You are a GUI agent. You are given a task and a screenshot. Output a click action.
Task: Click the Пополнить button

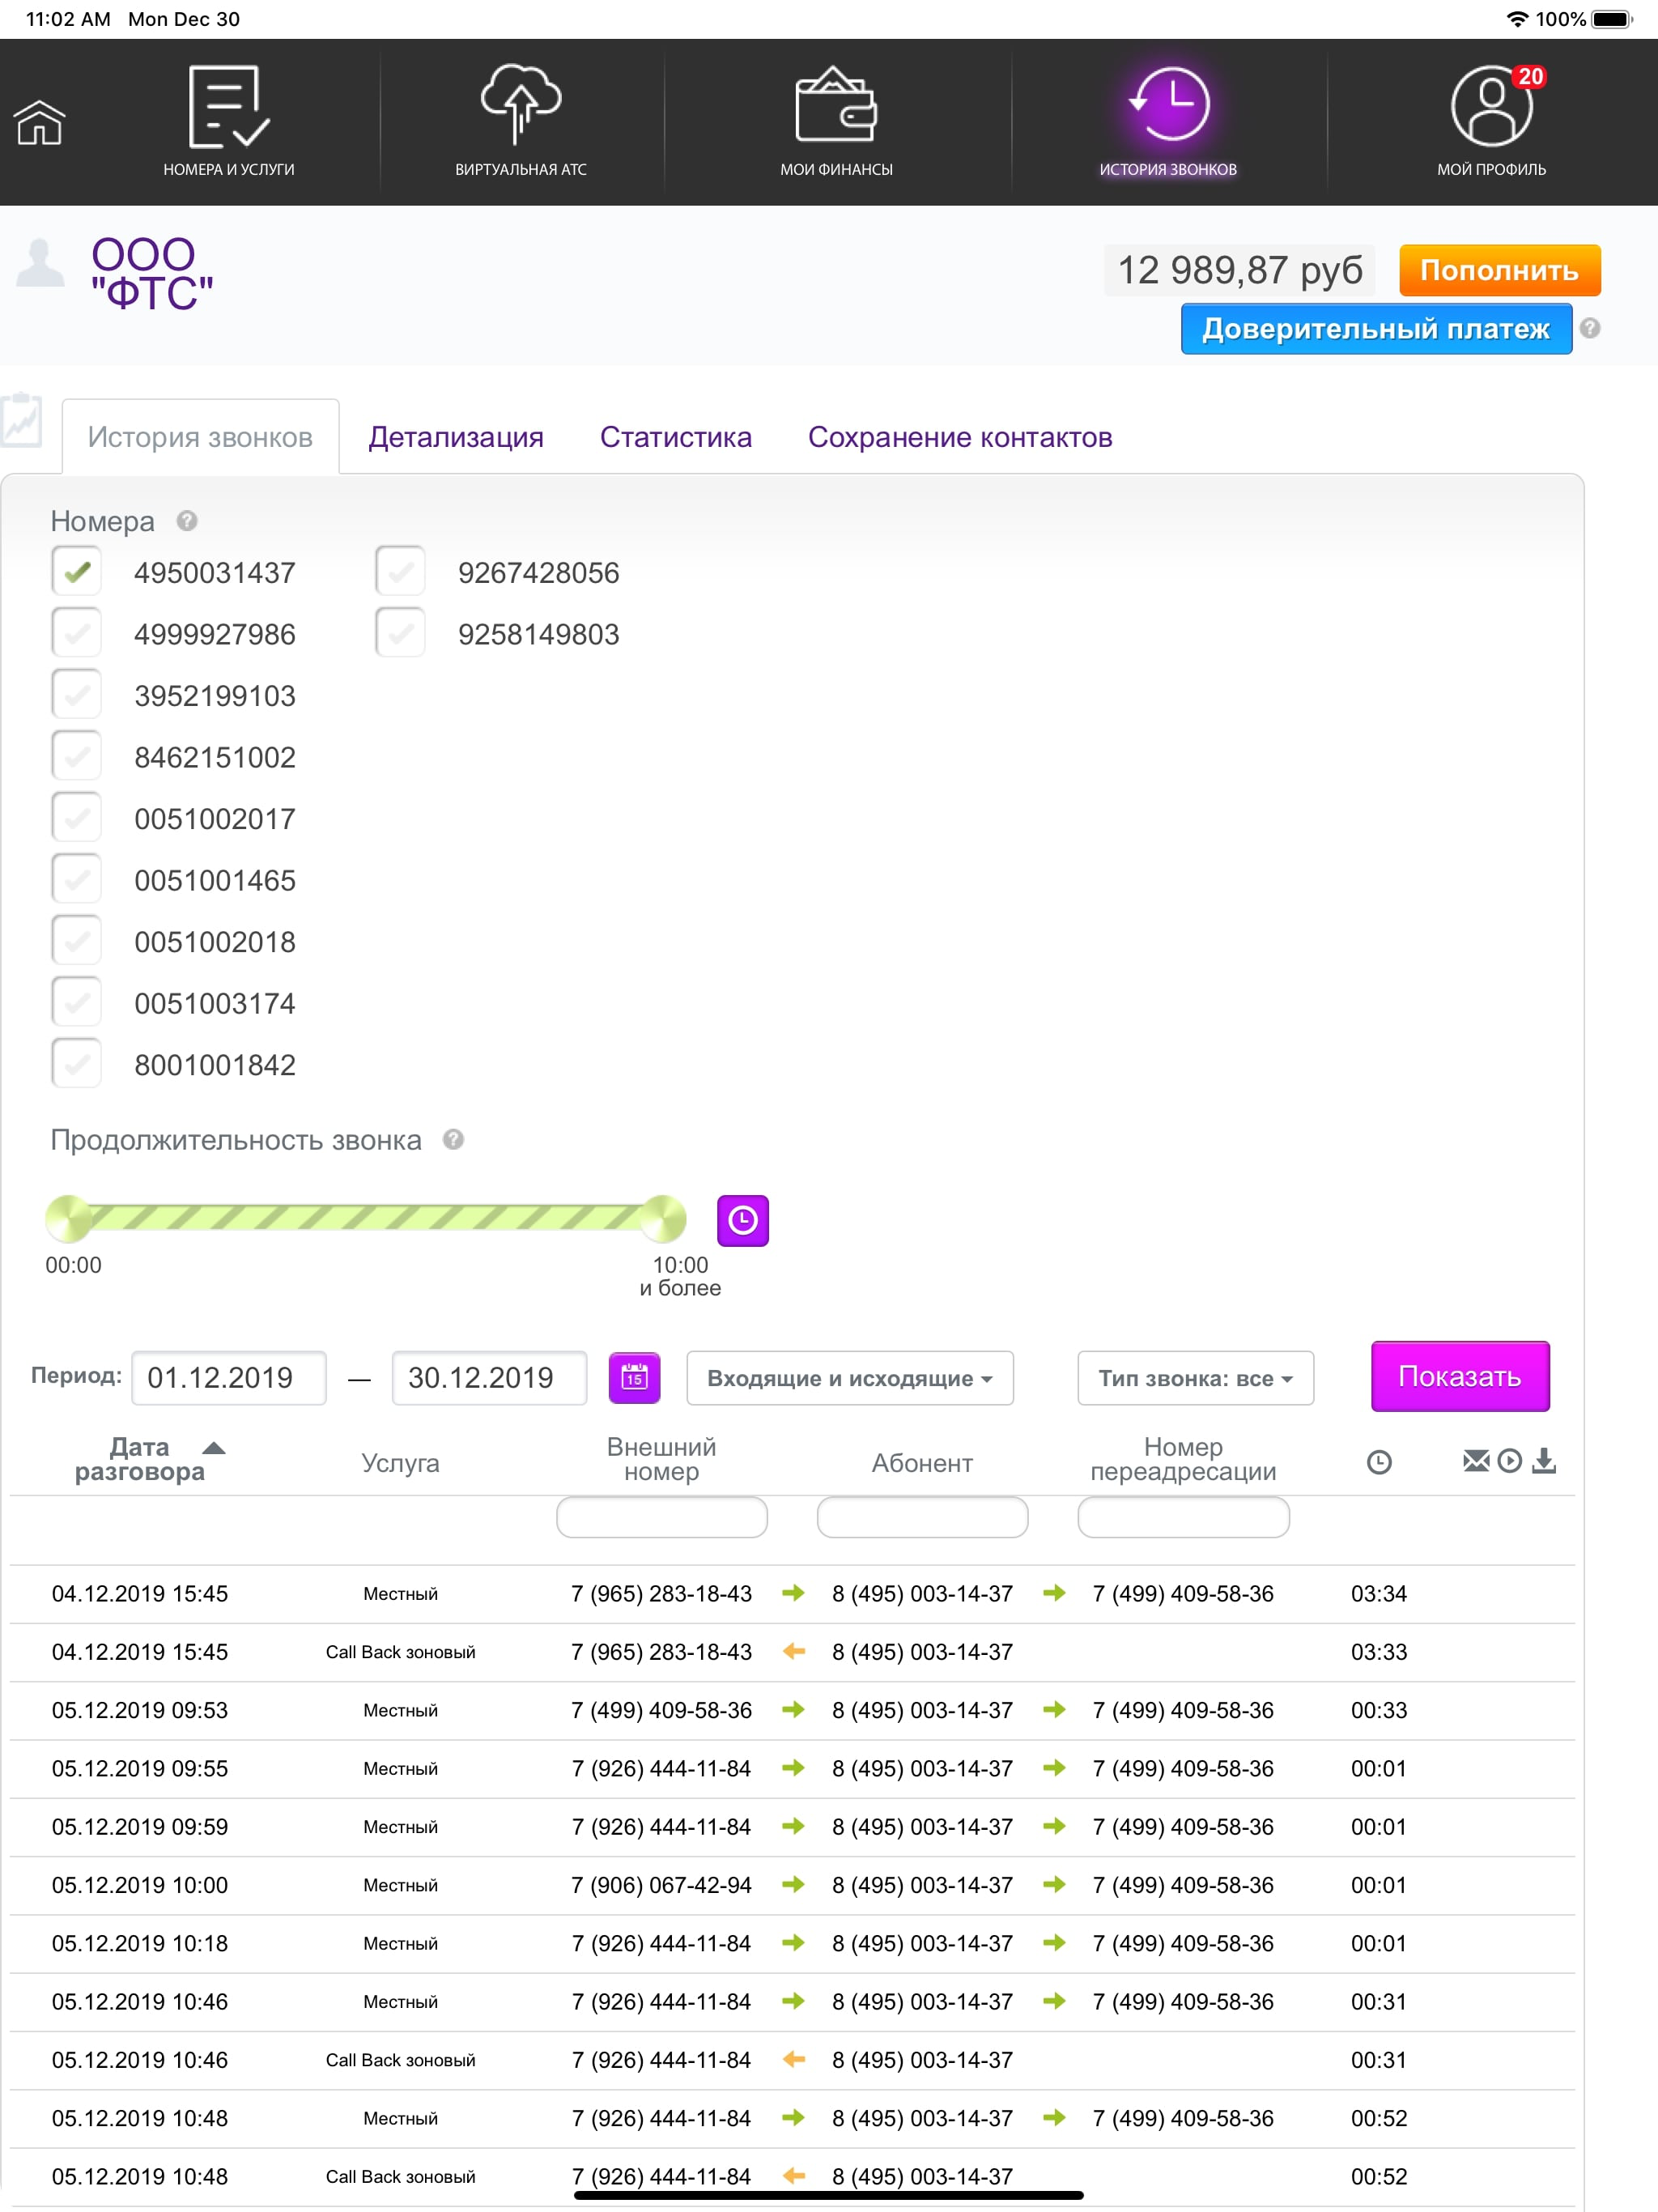coord(1499,270)
